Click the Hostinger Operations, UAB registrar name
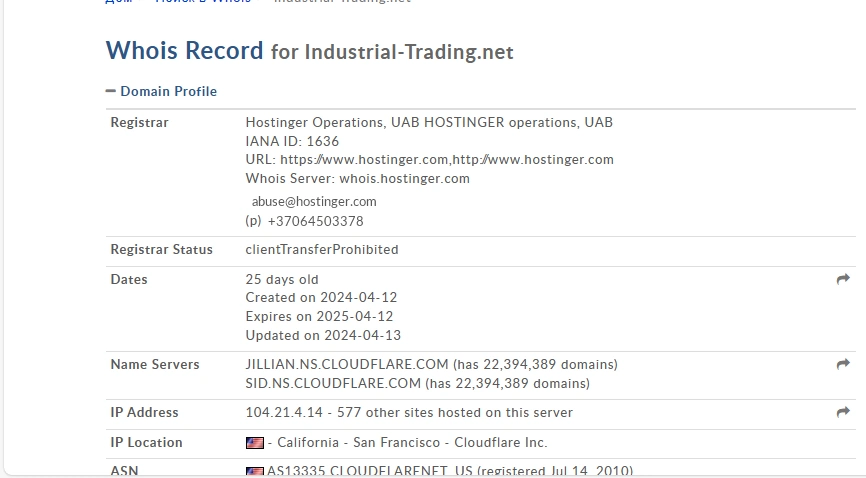The width and height of the screenshot is (866, 478). pyautogui.click(x=429, y=123)
